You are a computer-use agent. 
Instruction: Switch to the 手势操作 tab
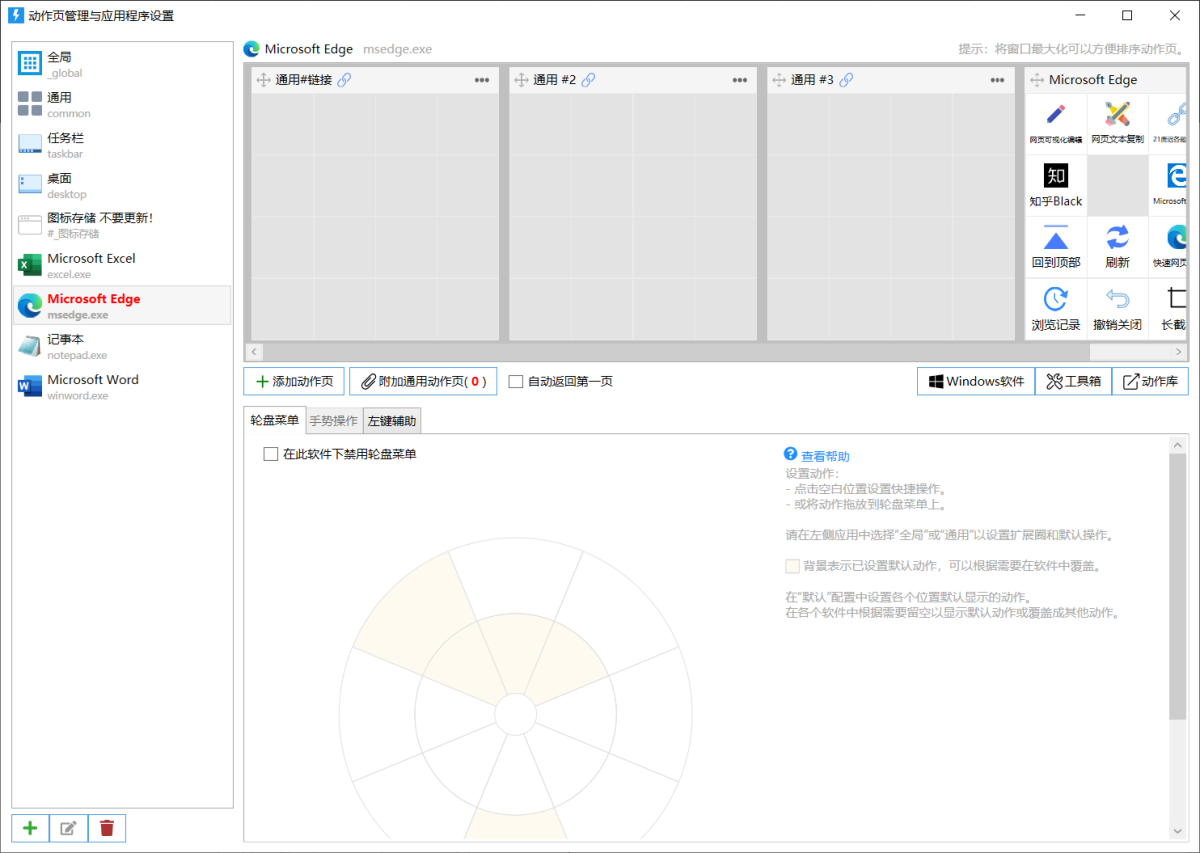(x=334, y=421)
